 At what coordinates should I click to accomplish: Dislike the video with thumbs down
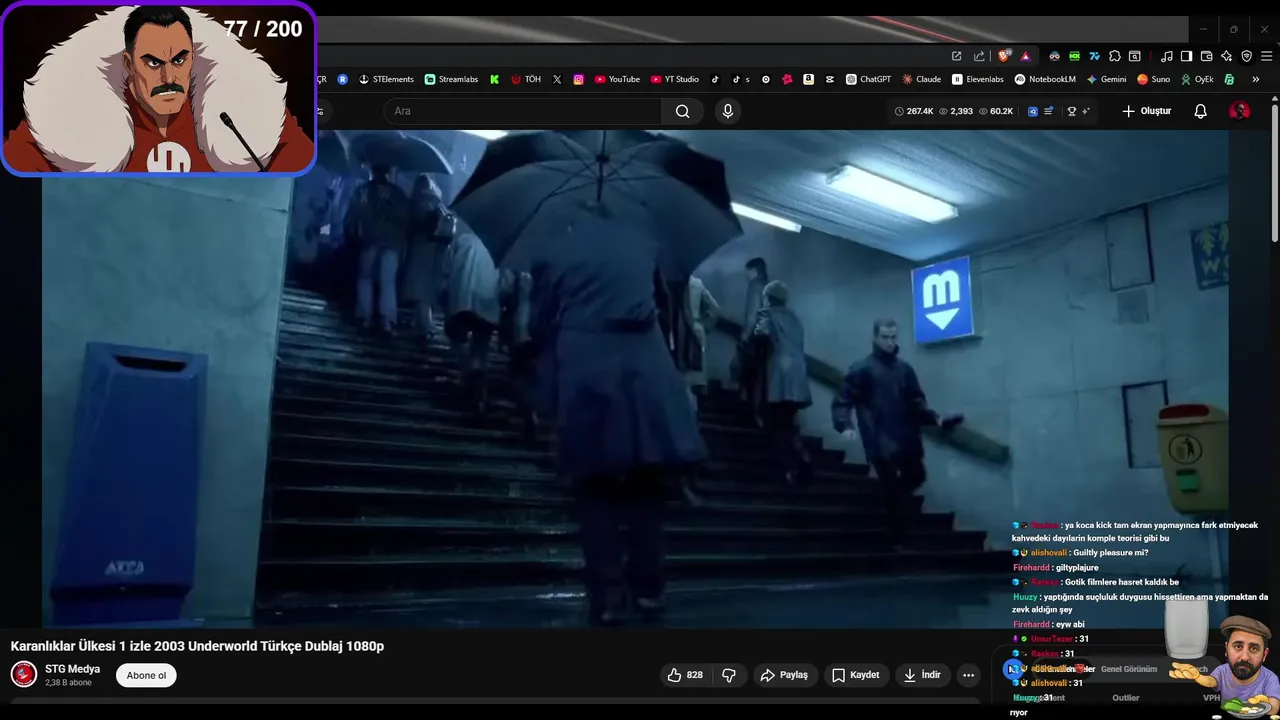pos(729,675)
